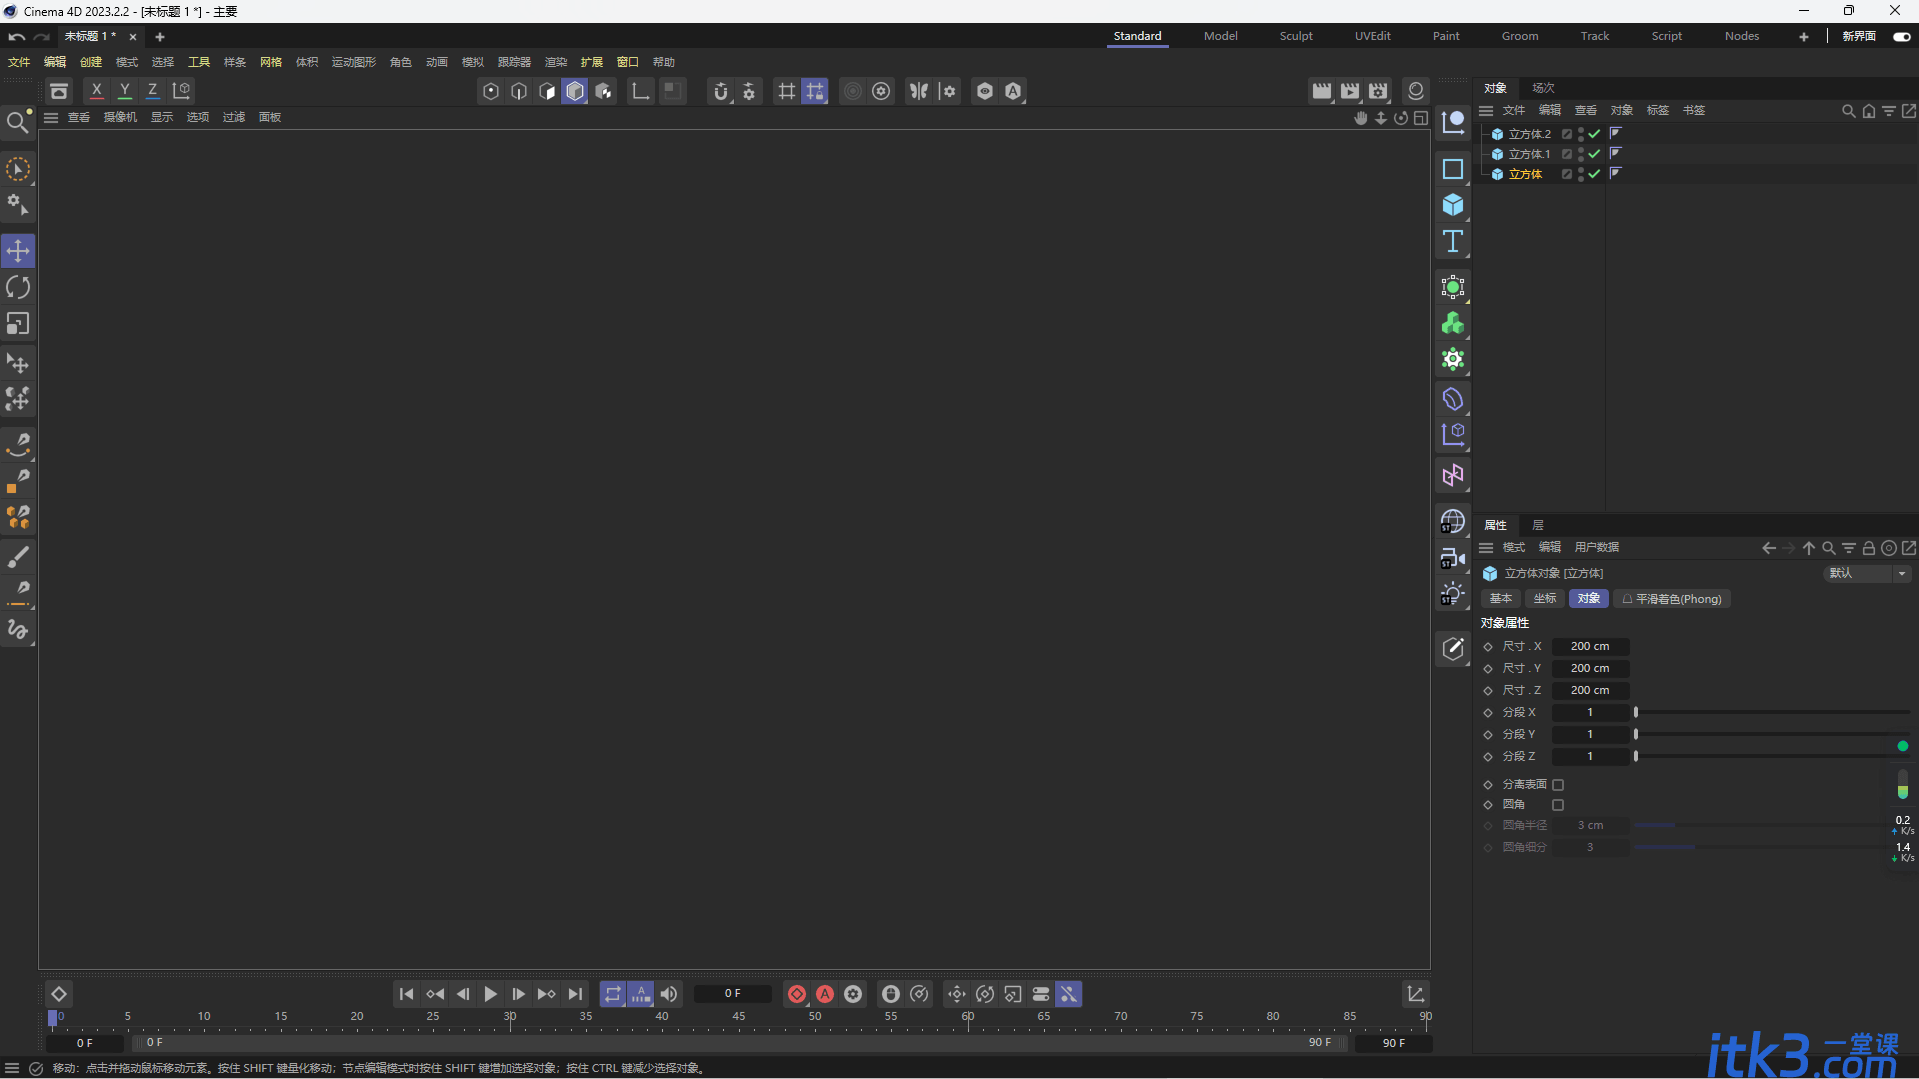Add a rectangle spline object
Viewport: 1919px width, 1079px height.
tap(1453, 169)
